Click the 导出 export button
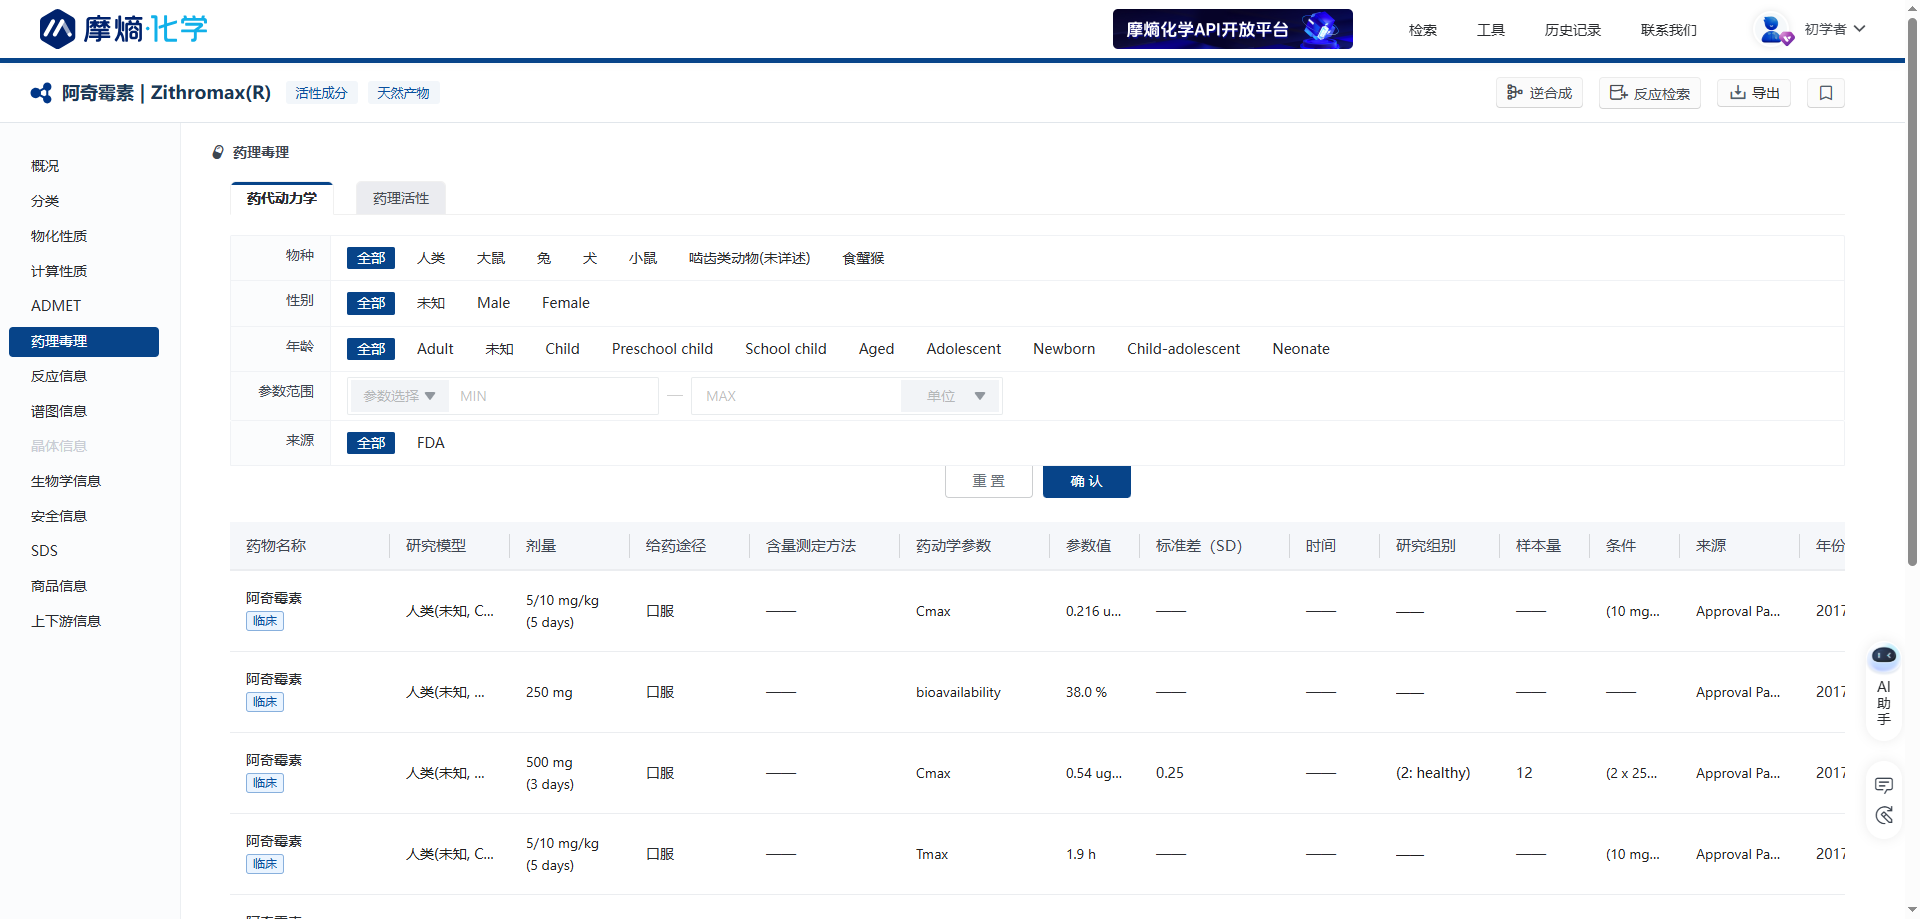This screenshot has height=919, width=1920. [1754, 93]
